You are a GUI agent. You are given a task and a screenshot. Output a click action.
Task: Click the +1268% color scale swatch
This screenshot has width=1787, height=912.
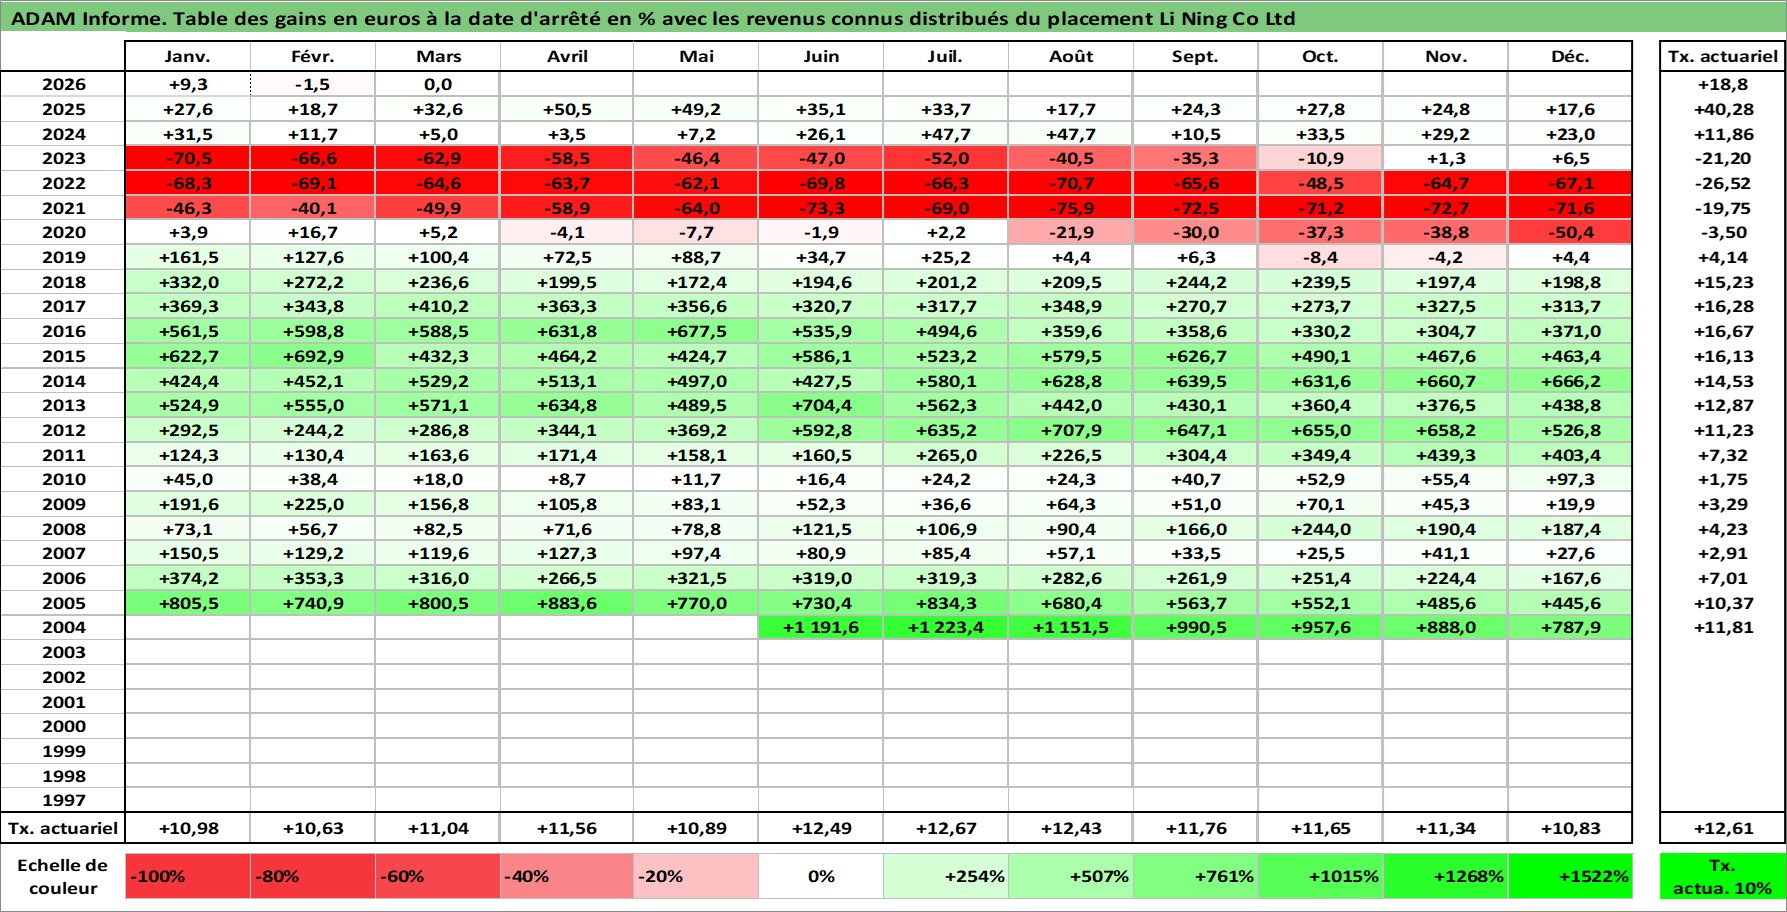1446,876
